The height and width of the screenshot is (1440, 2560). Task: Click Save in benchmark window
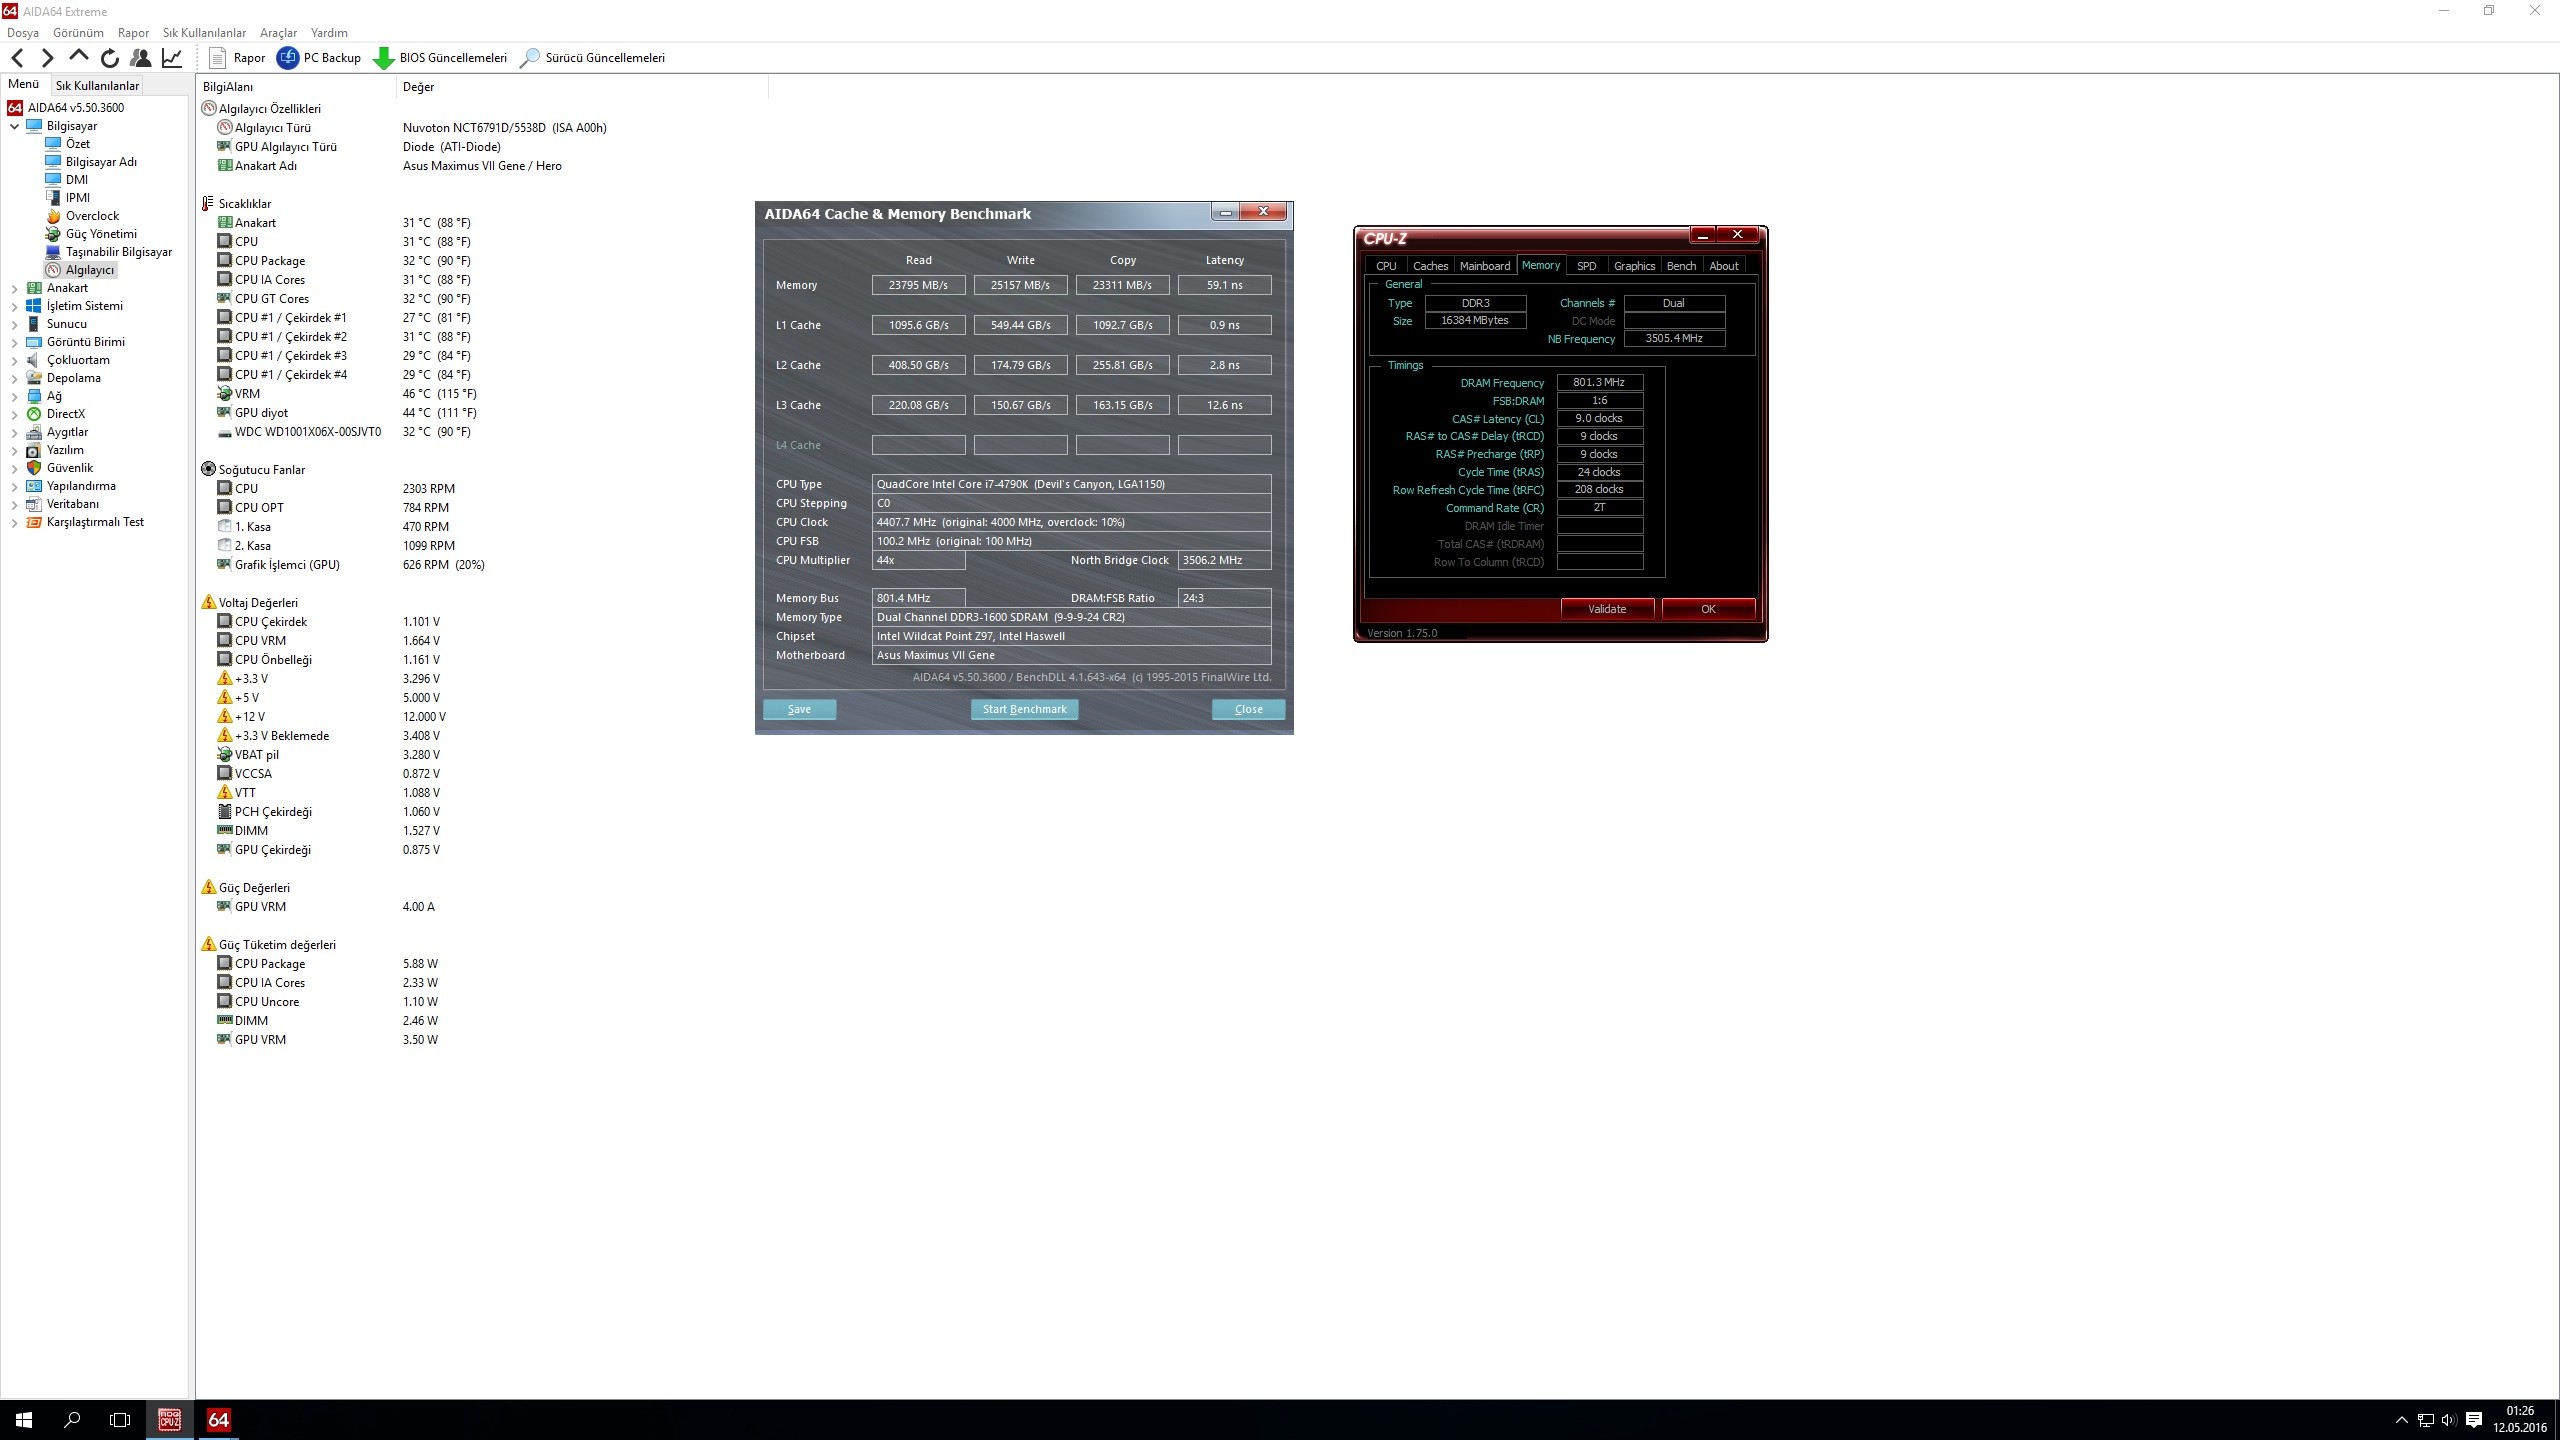pos(799,709)
